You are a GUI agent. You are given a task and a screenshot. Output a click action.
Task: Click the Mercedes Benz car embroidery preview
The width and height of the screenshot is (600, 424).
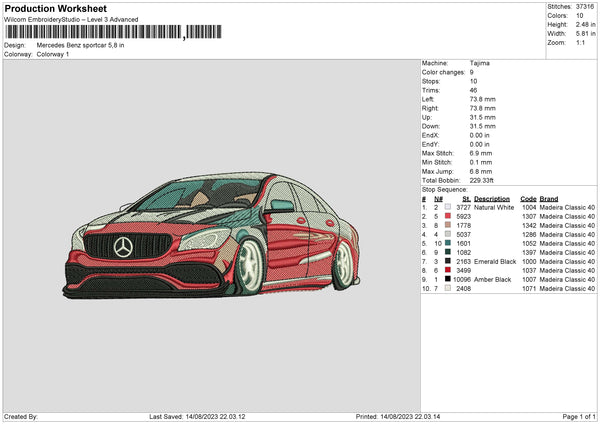click(212, 235)
